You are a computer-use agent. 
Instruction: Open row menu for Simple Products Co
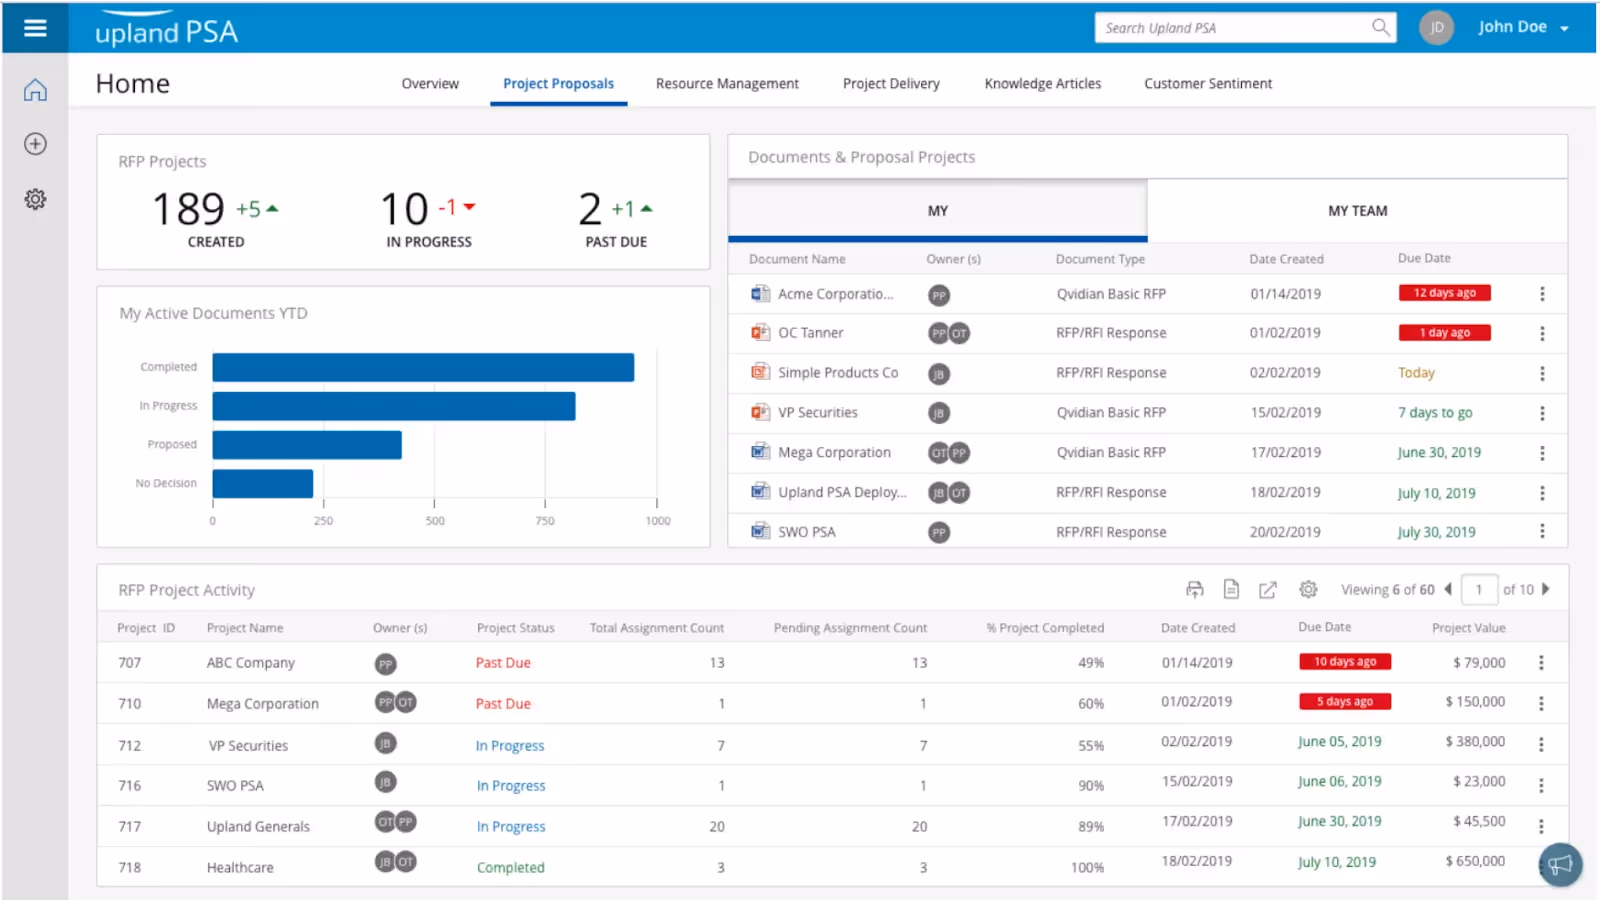point(1542,373)
